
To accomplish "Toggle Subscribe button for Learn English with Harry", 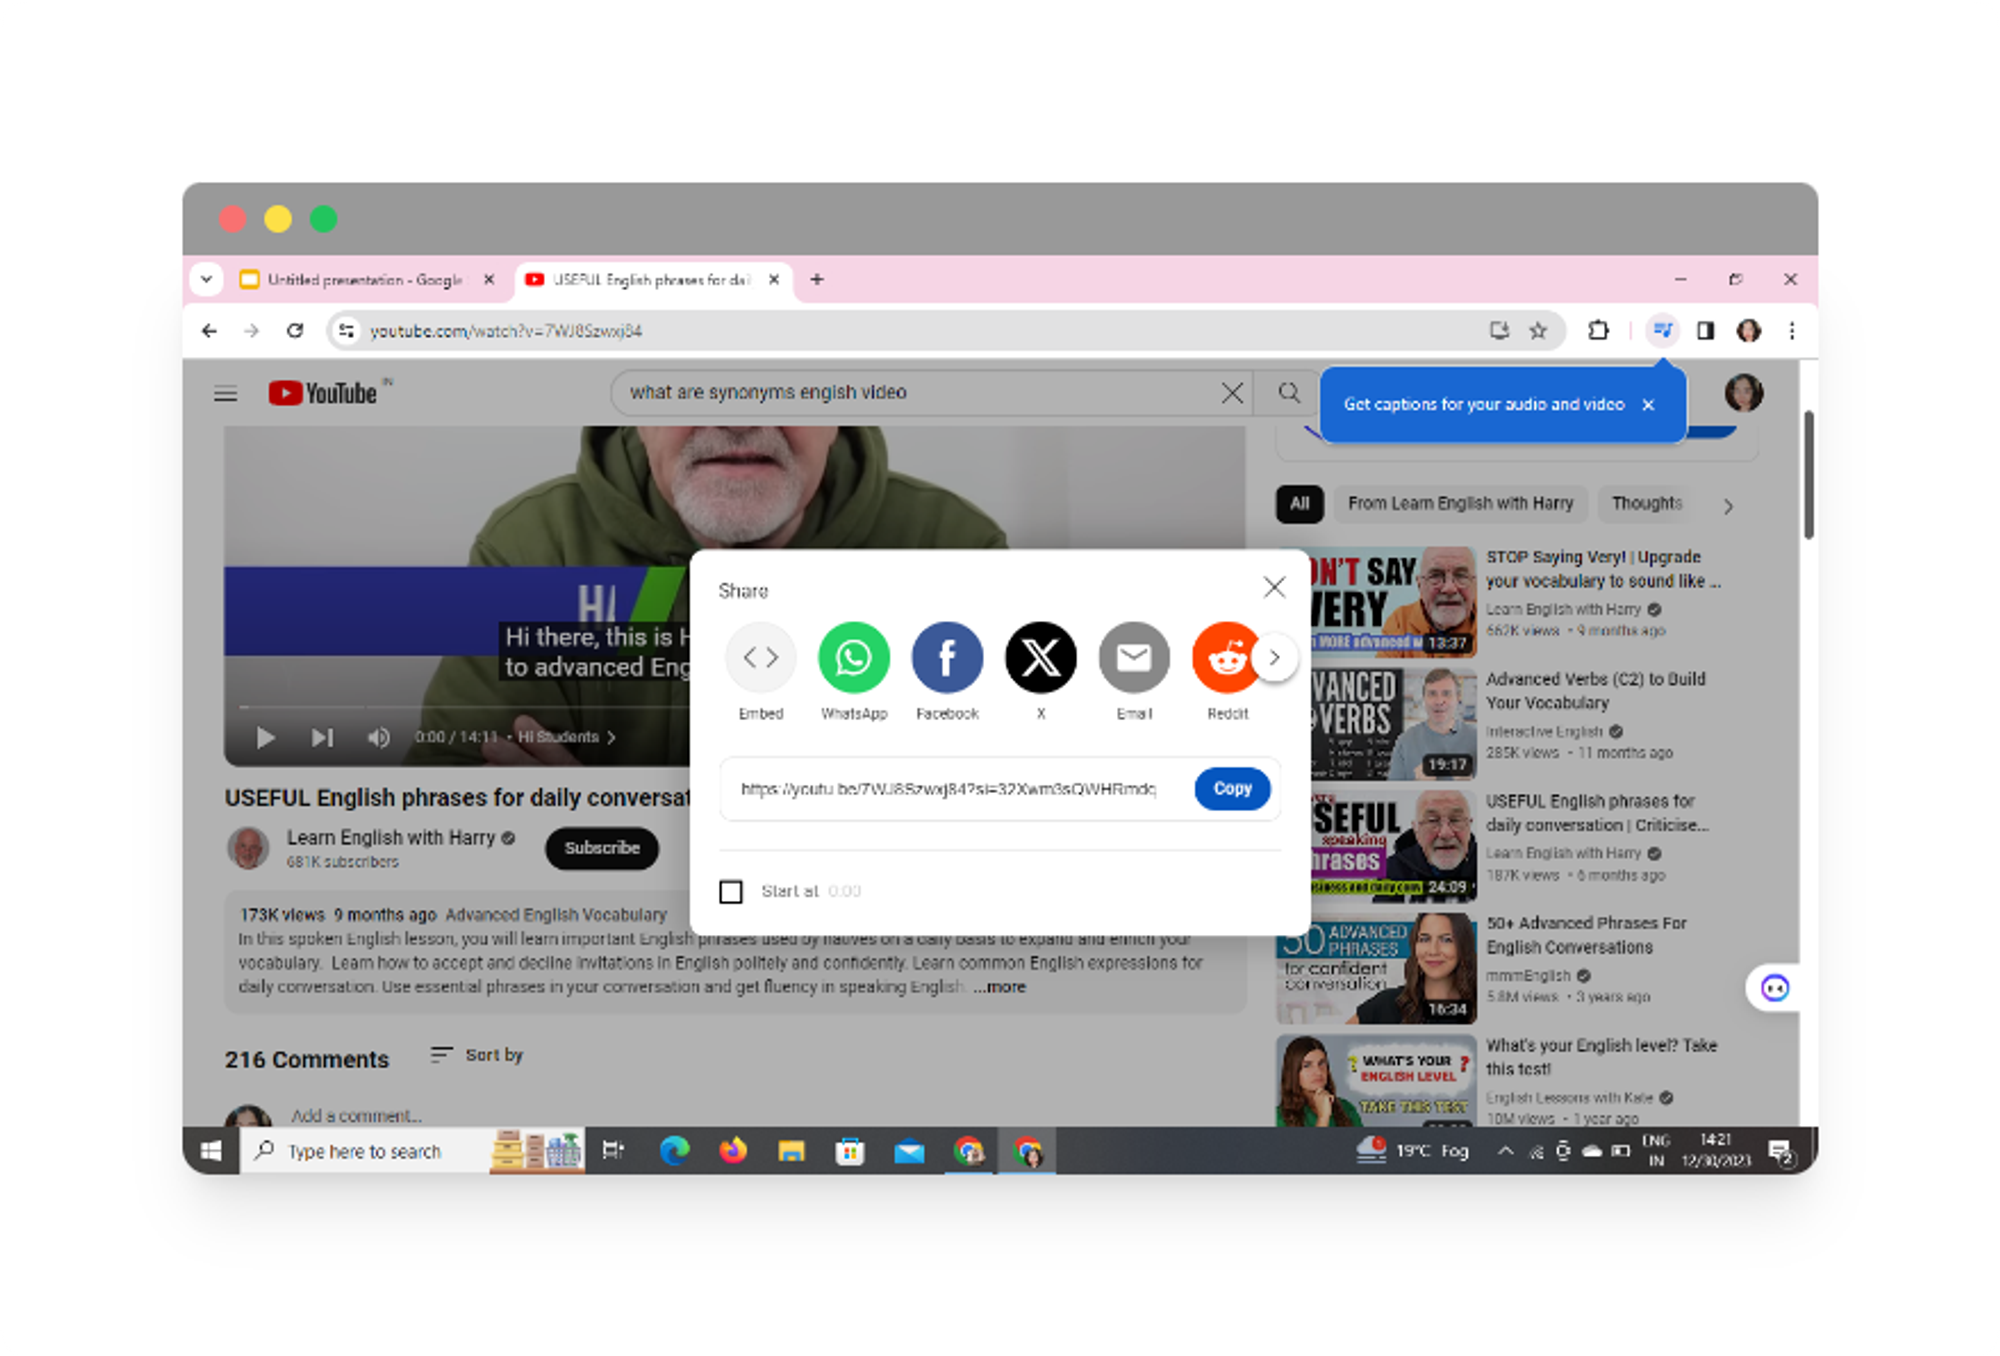I will click(601, 848).
